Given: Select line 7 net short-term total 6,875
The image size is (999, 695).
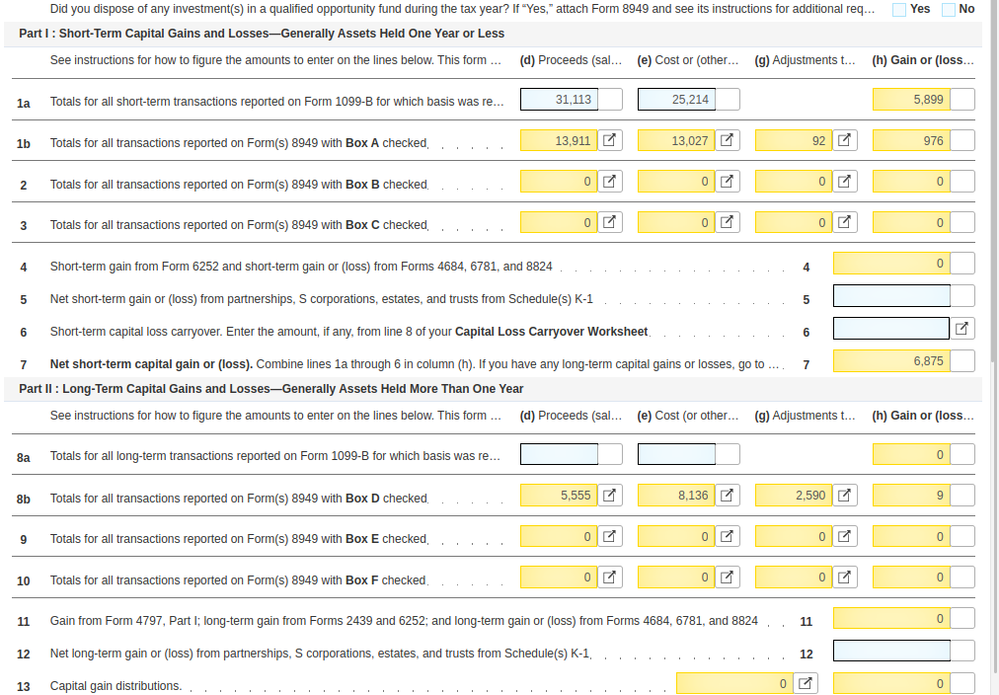Looking at the screenshot, I should pyautogui.click(x=891, y=362).
